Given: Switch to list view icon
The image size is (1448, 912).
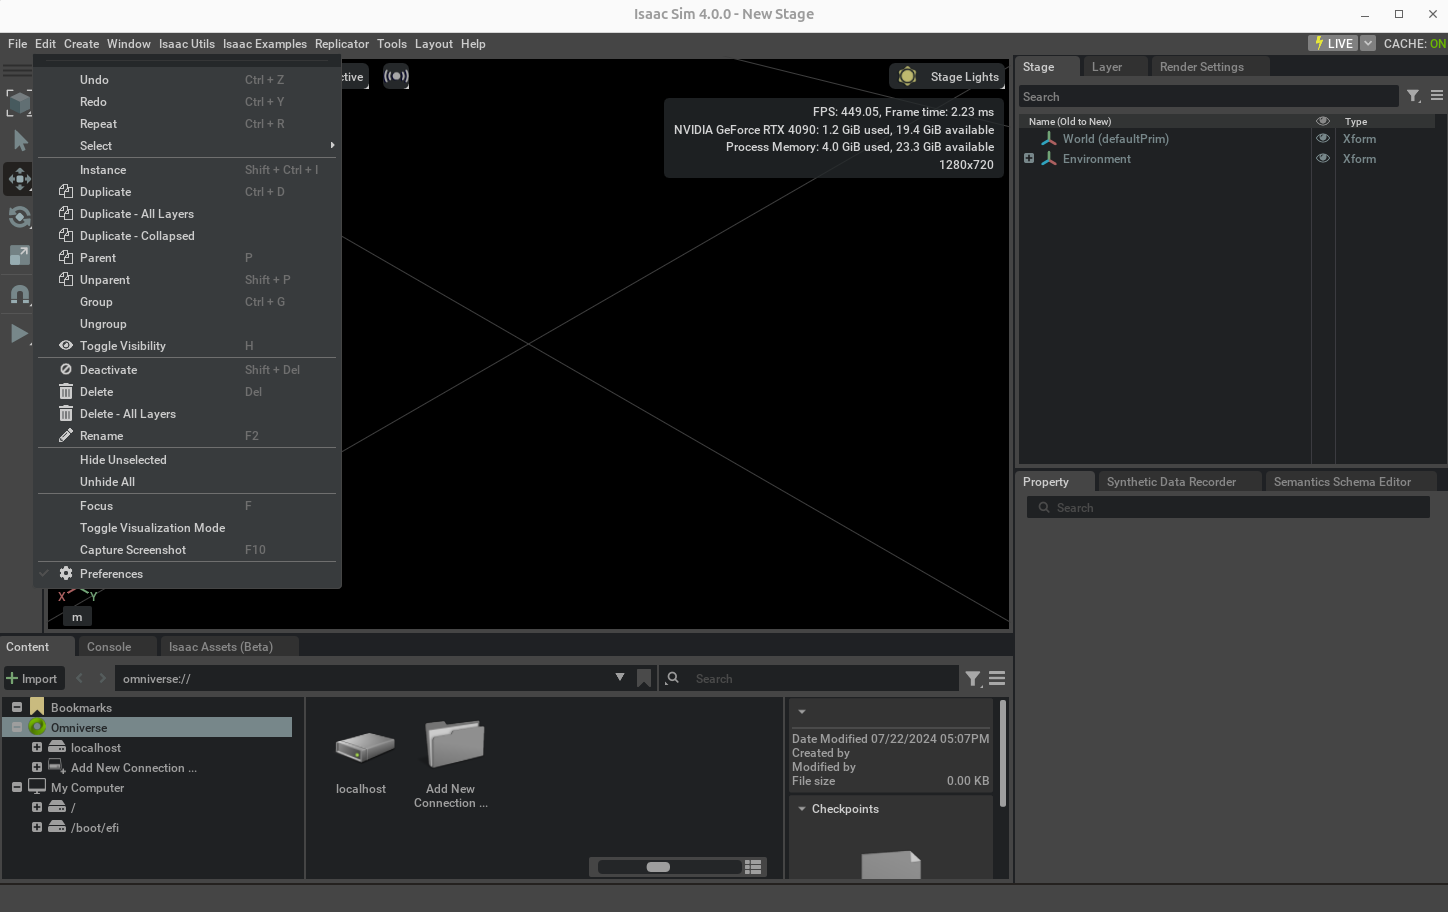Looking at the screenshot, I should click(754, 867).
